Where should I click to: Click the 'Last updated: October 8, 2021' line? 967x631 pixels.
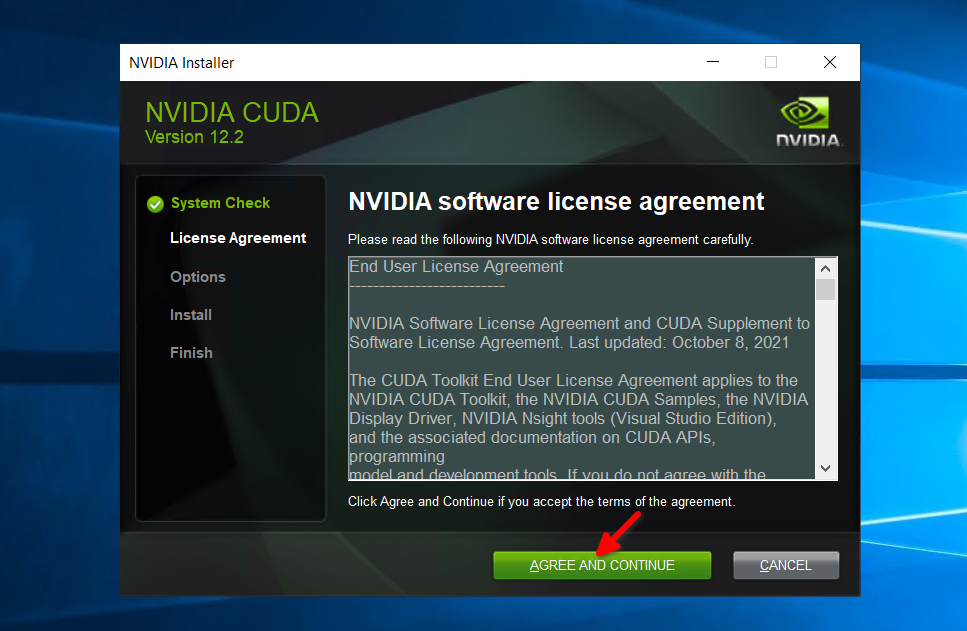tap(679, 342)
